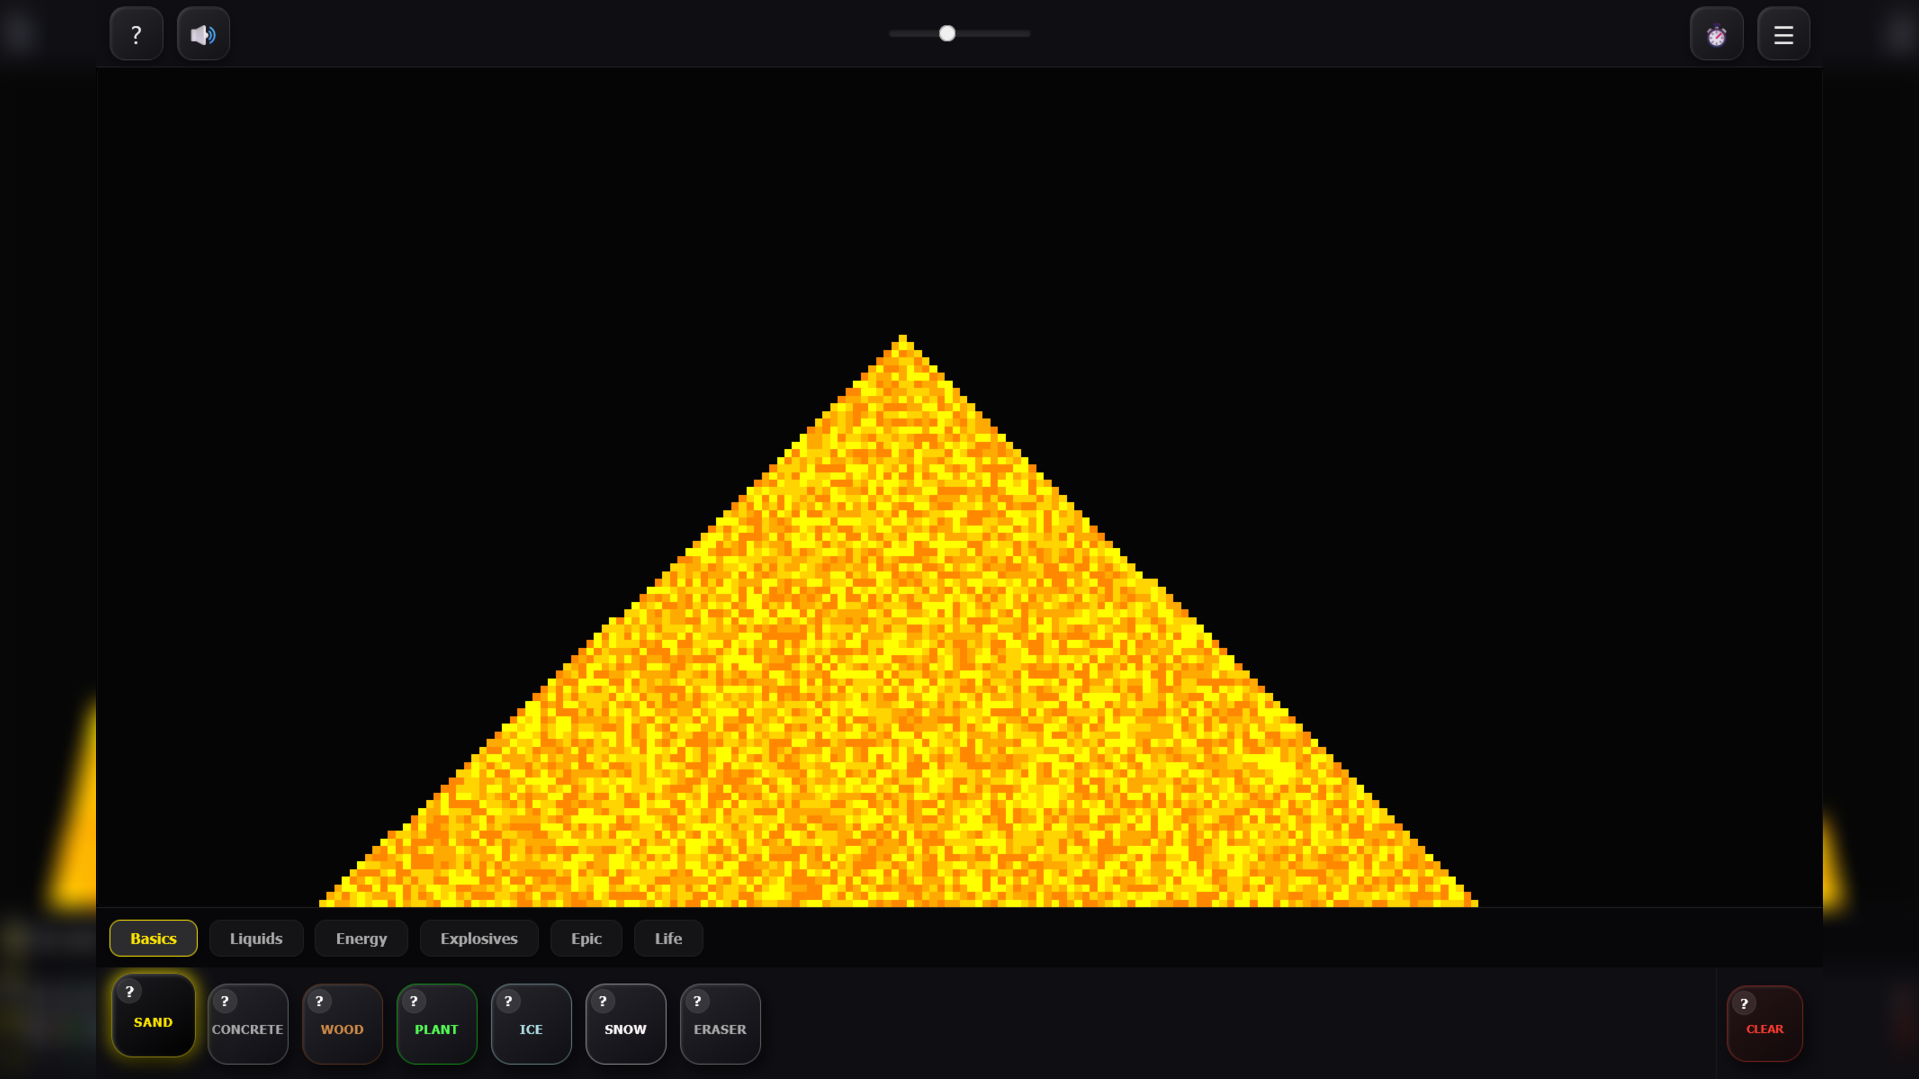Select the Concrete element
The image size is (1919, 1079).
(247, 1028)
